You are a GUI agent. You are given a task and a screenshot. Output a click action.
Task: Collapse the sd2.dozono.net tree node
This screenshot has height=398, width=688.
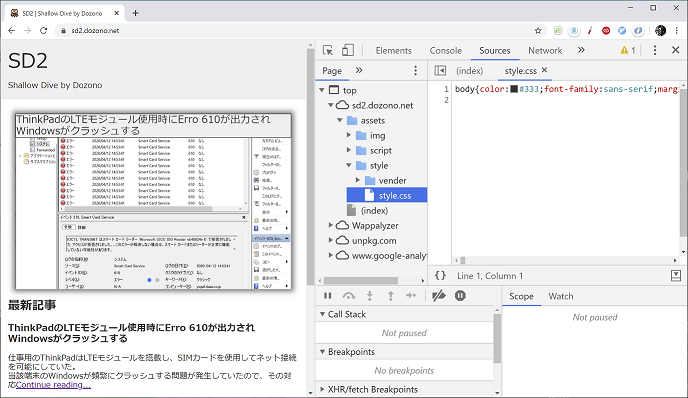pyautogui.click(x=330, y=105)
